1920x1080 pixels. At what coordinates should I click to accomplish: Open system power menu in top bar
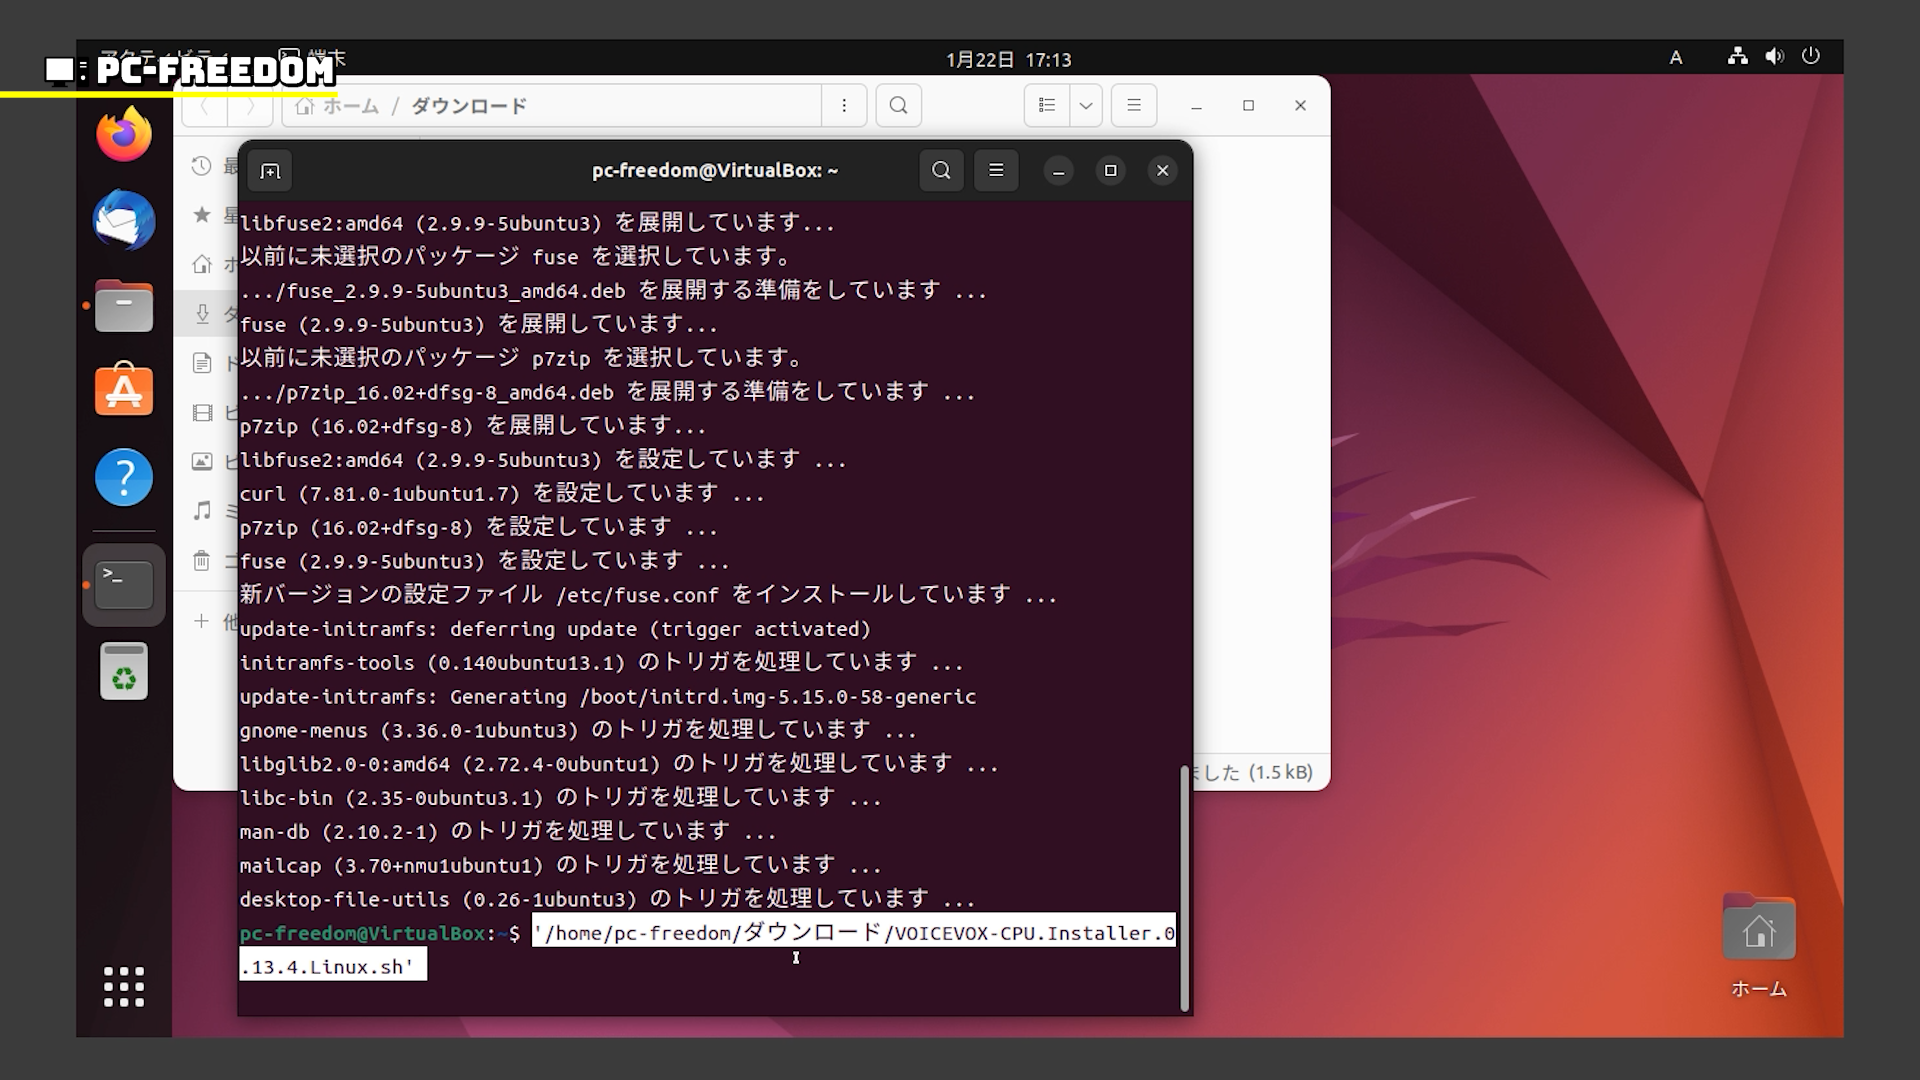(1811, 57)
